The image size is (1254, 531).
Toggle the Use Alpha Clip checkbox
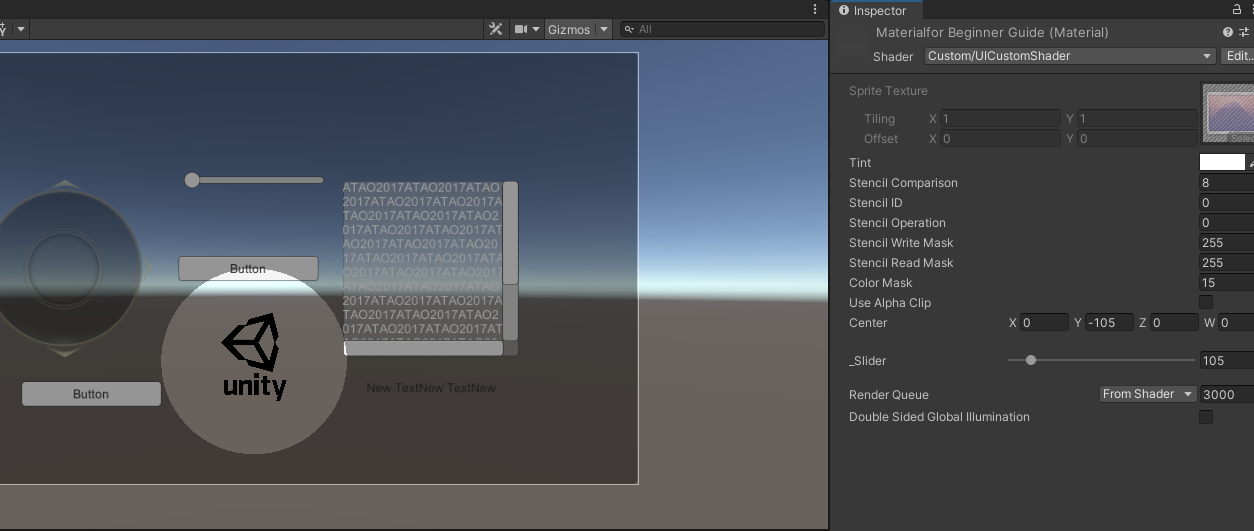pyautogui.click(x=1206, y=302)
